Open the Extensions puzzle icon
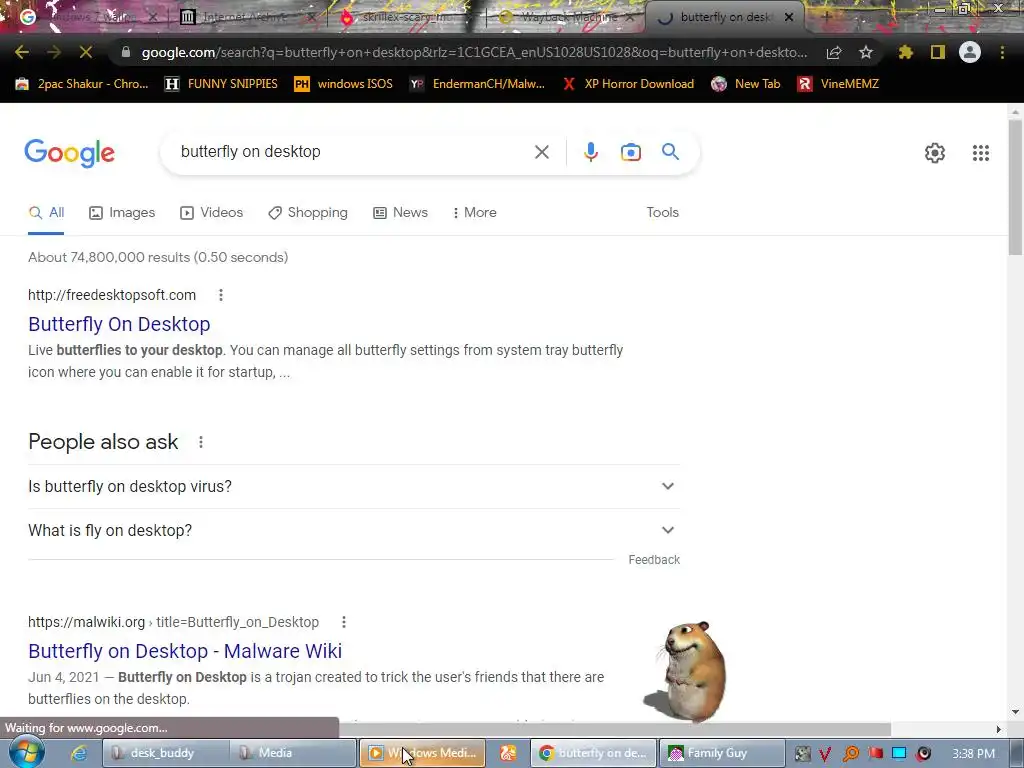 click(905, 52)
